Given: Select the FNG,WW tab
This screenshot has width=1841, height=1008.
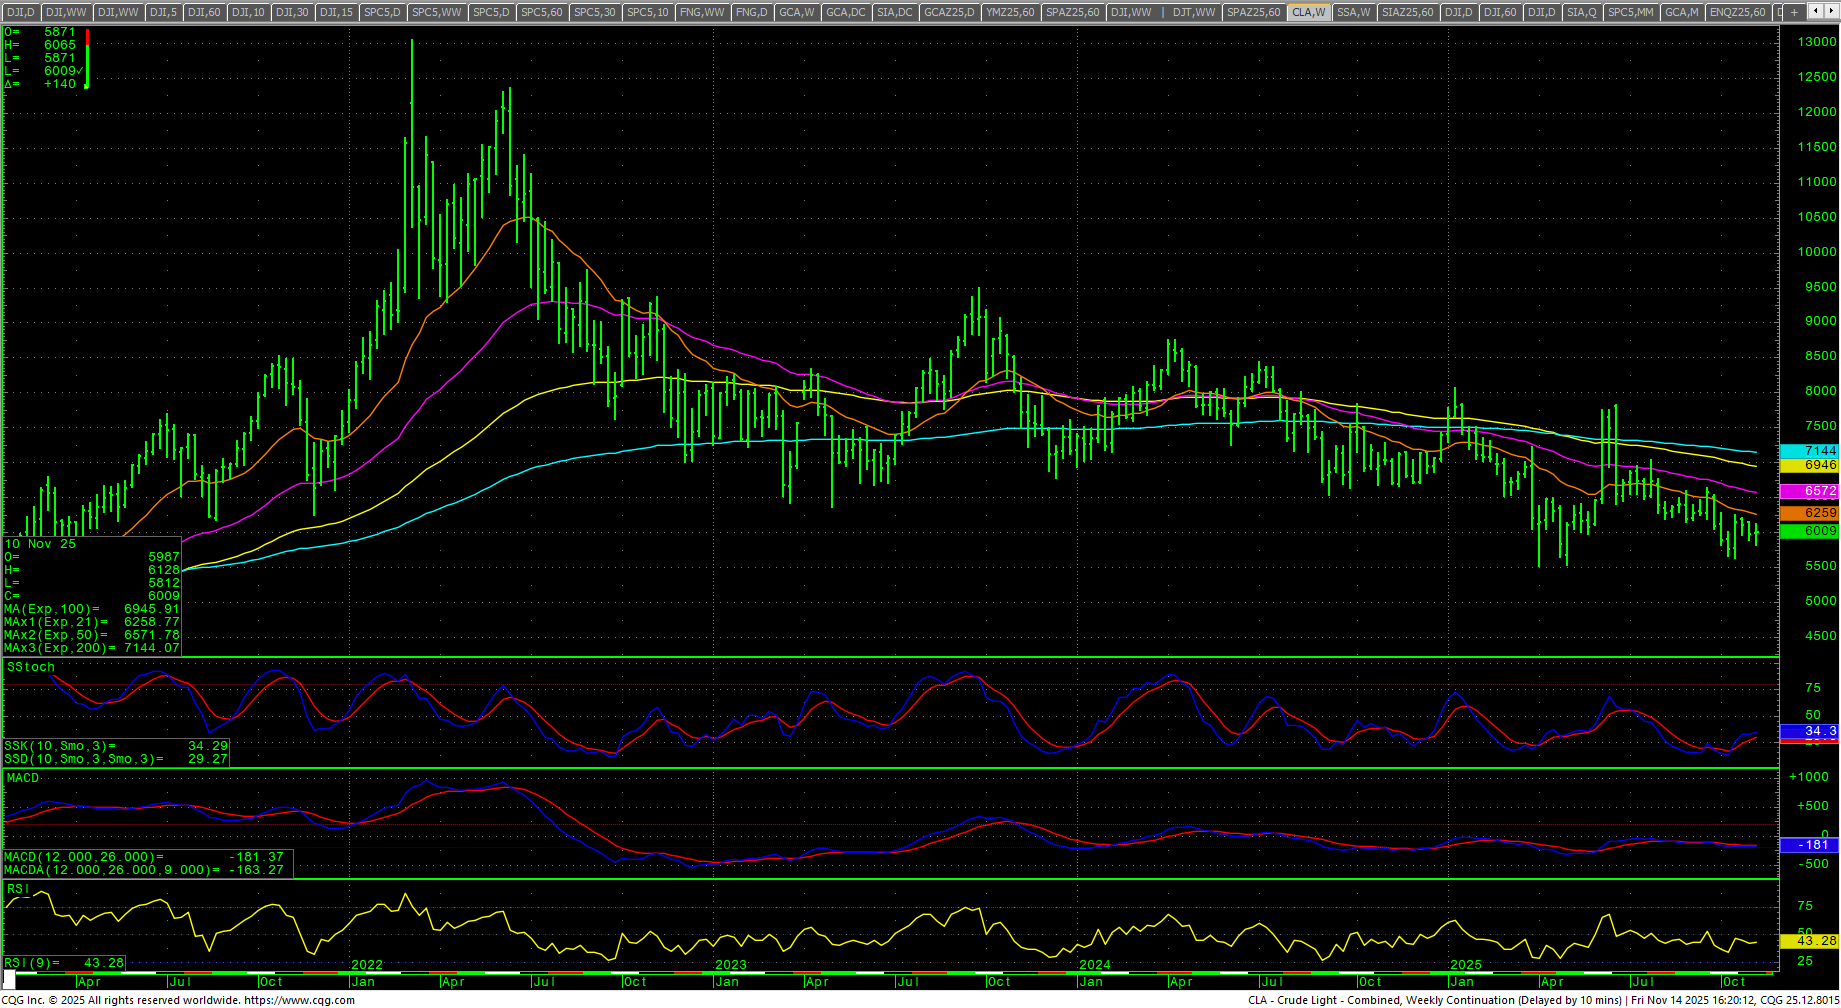Looking at the screenshot, I should pyautogui.click(x=702, y=12).
